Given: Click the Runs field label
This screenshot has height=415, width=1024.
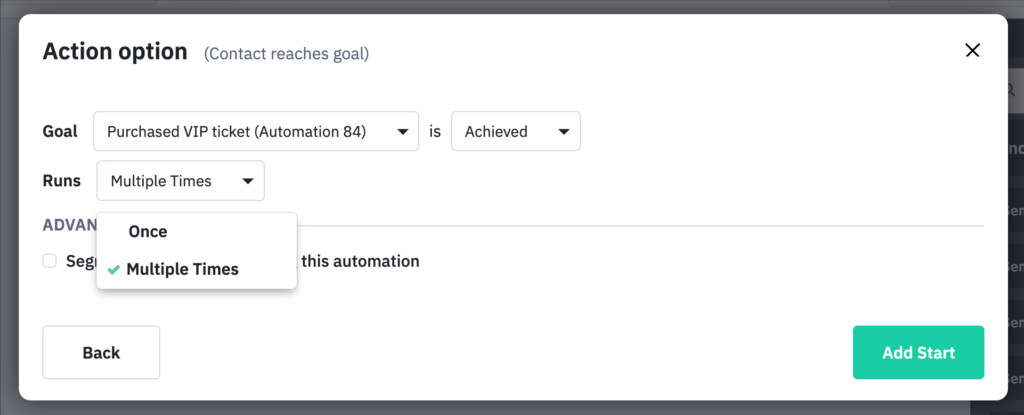Looking at the screenshot, I should point(62,181).
